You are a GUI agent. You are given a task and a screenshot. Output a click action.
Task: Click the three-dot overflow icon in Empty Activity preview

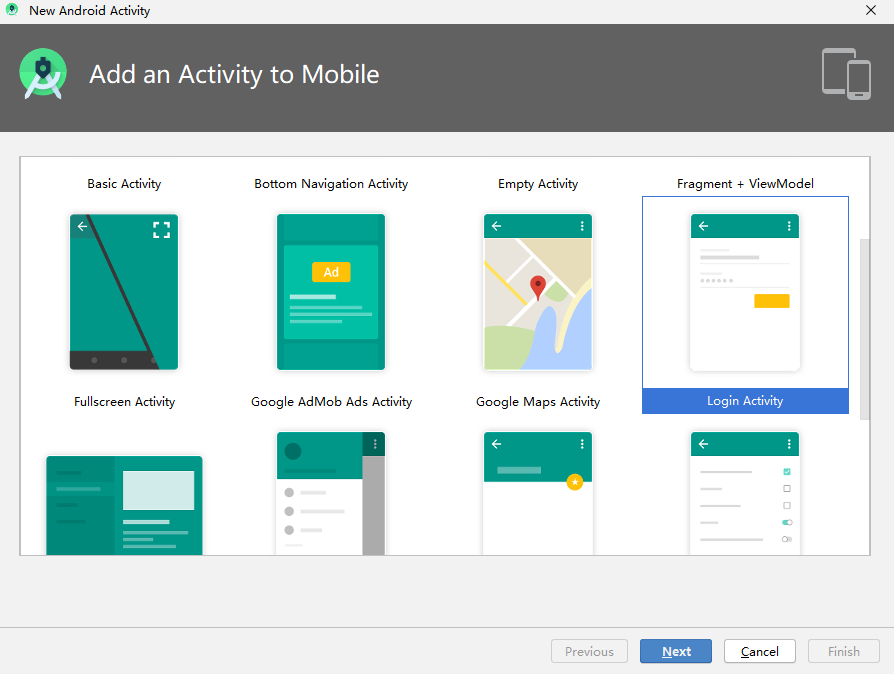point(581,226)
